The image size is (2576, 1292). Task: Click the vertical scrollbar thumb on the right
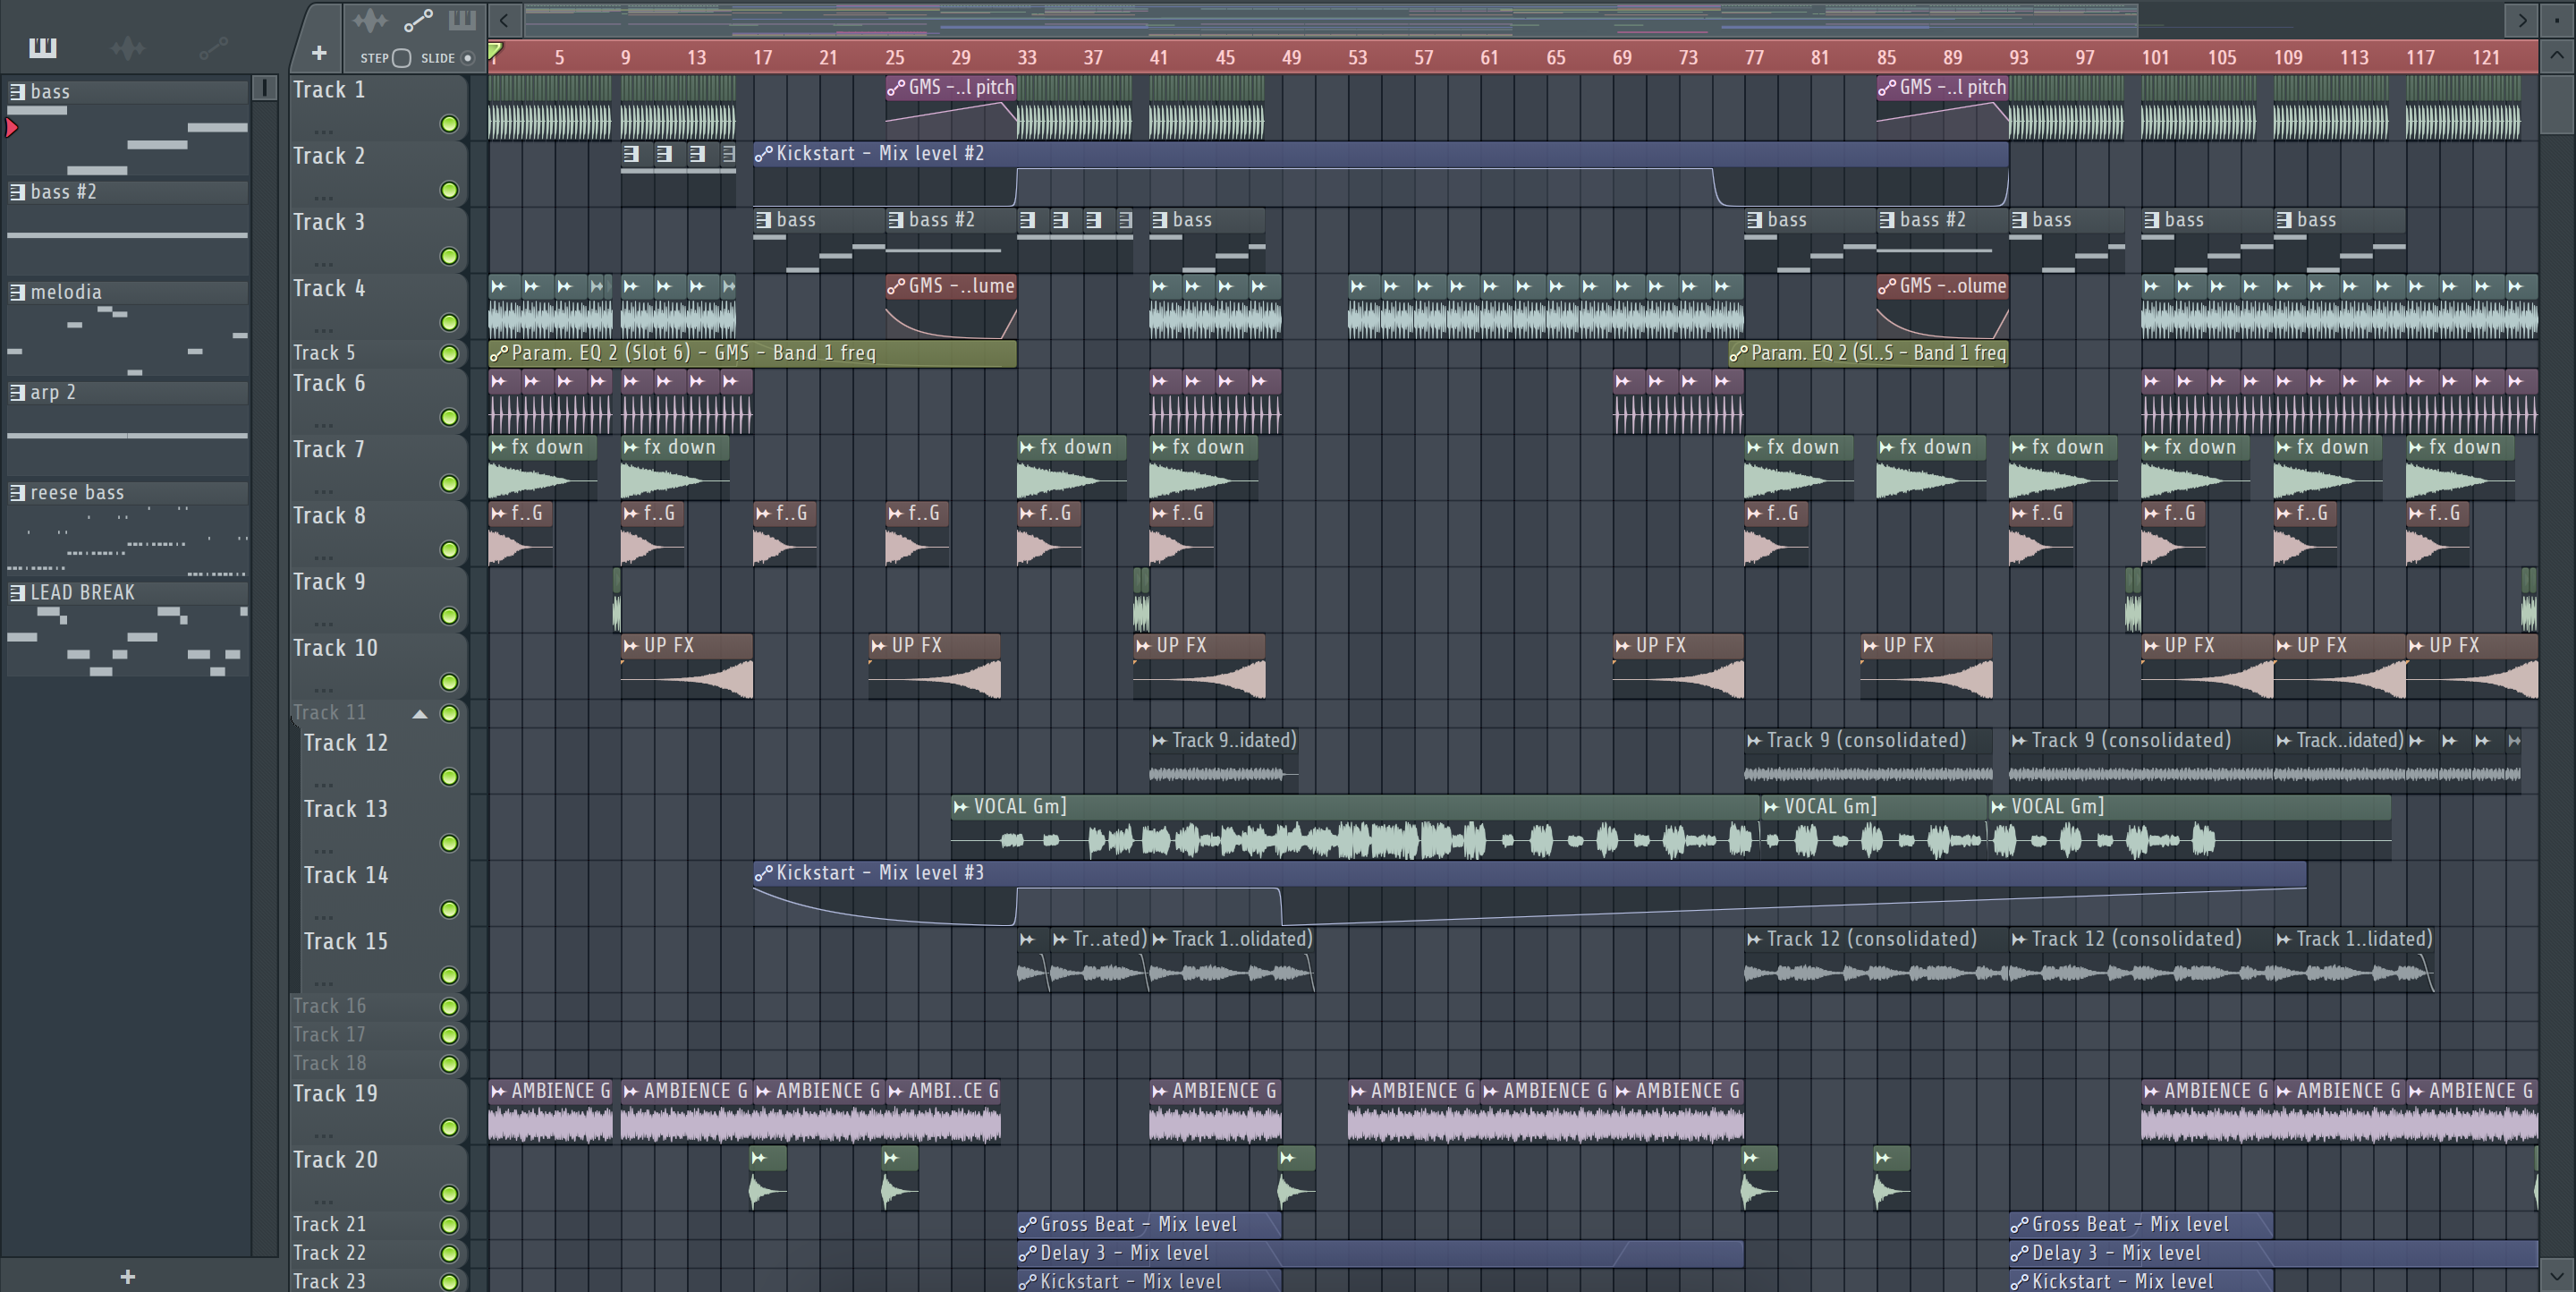(x=2557, y=104)
